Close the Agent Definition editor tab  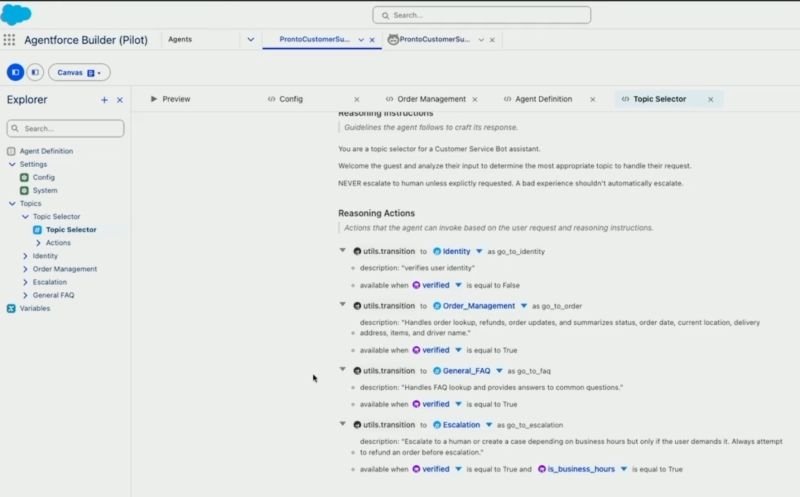(x=592, y=100)
